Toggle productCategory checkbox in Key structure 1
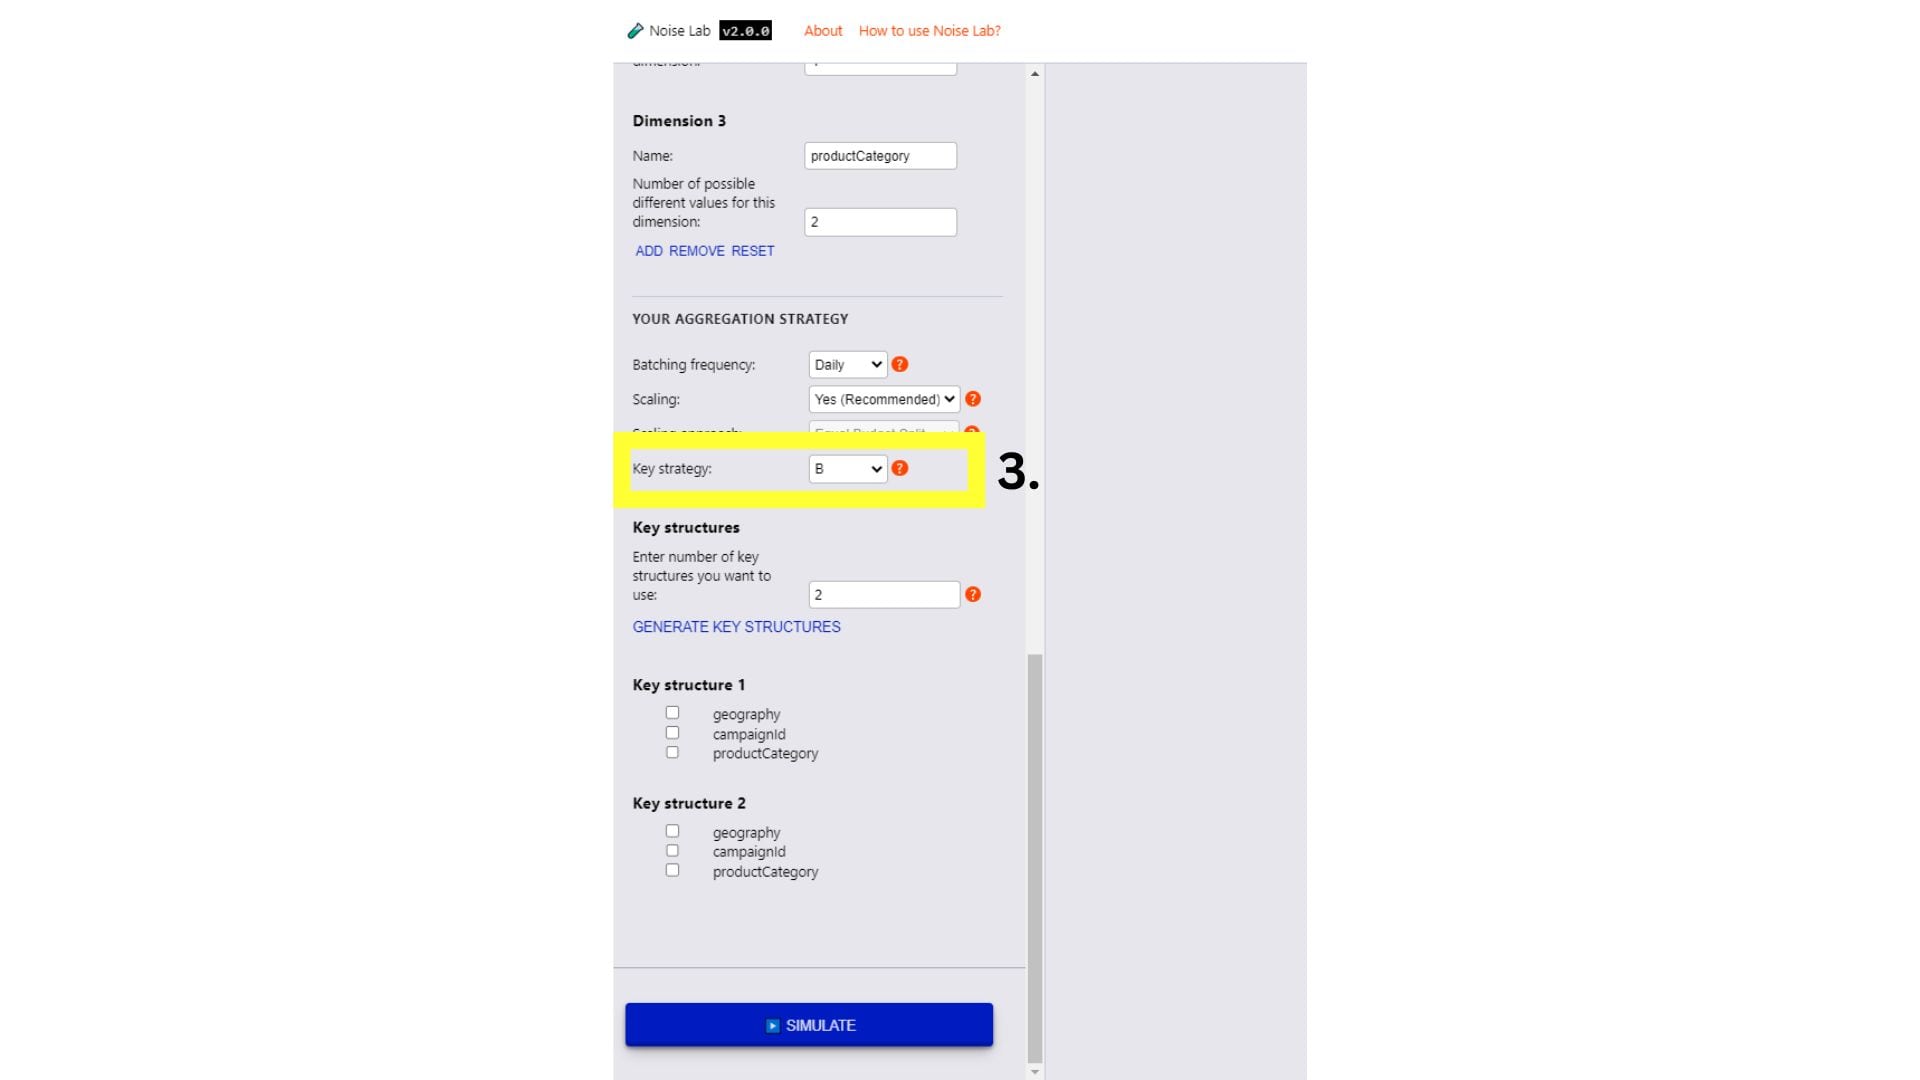Image resolution: width=1920 pixels, height=1080 pixels. pos(673,752)
